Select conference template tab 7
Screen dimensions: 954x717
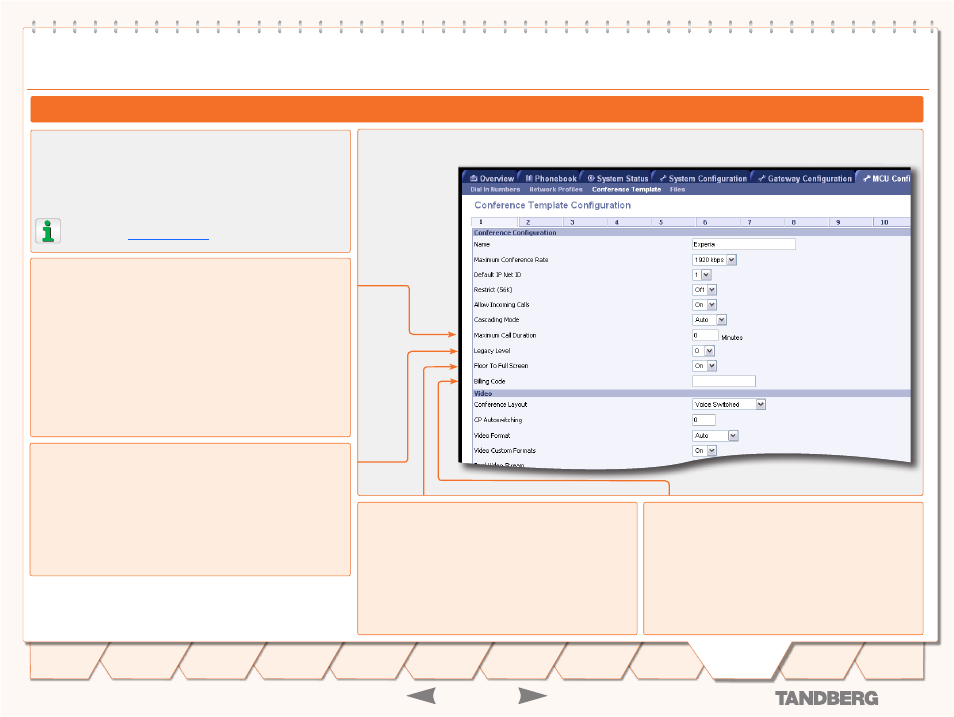point(762,222)
